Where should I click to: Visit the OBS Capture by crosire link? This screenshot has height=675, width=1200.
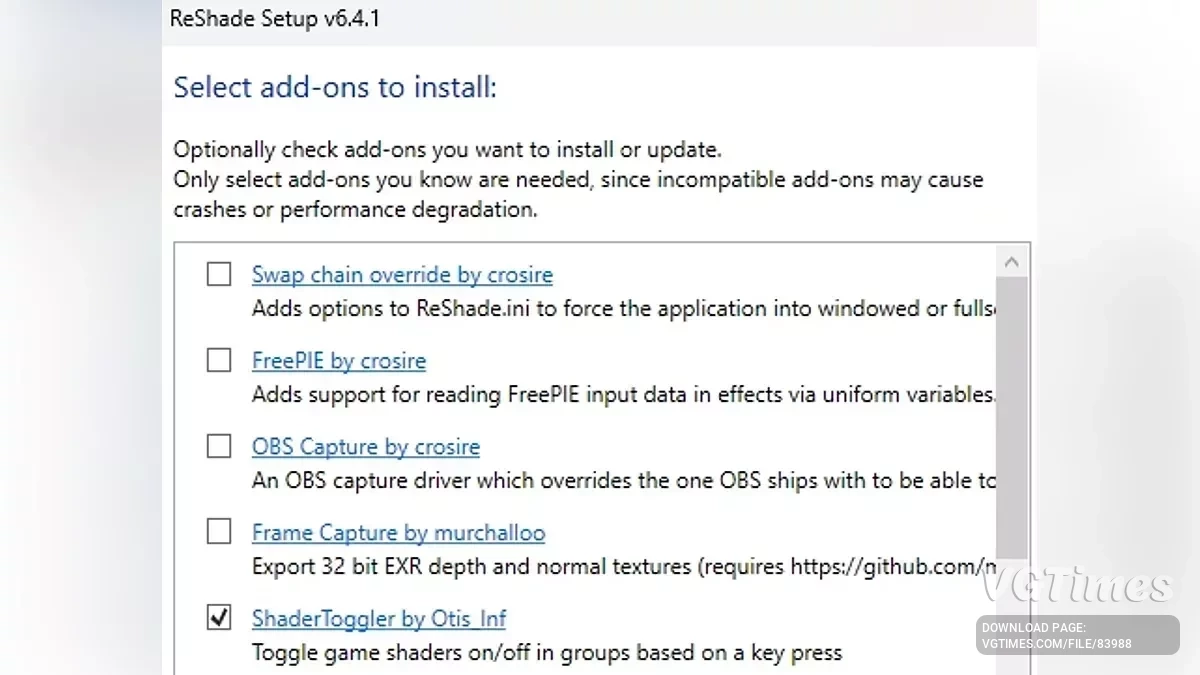pos(366,447)
